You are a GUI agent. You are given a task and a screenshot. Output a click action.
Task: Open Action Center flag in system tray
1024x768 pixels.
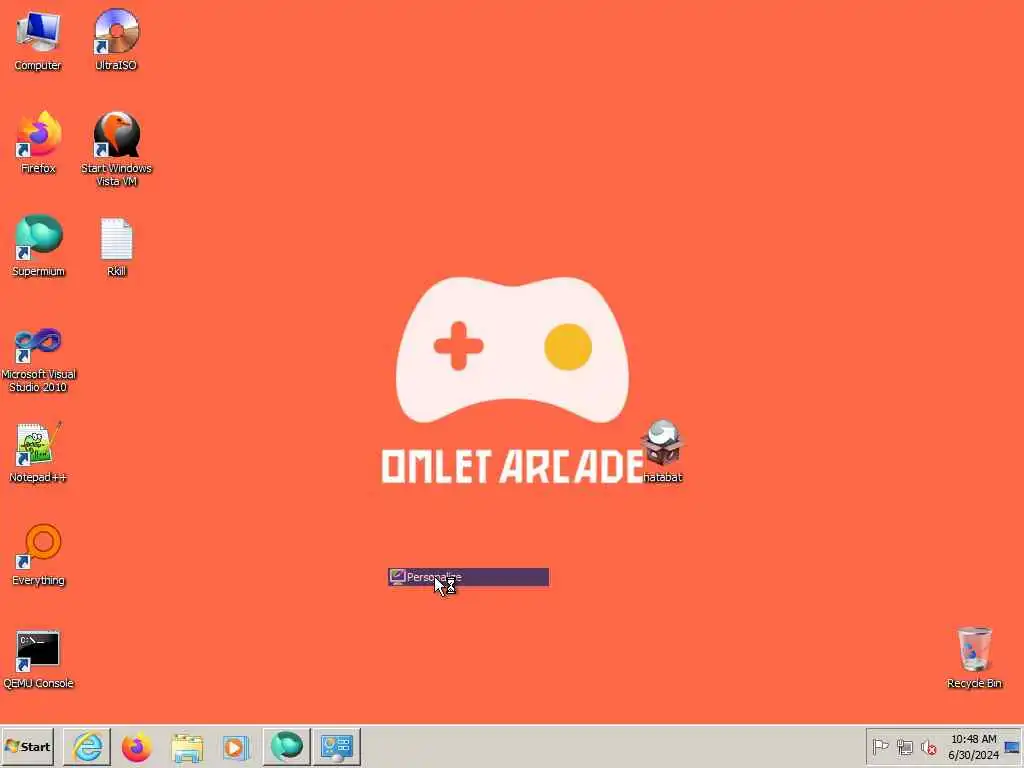(x=880, y=746)
